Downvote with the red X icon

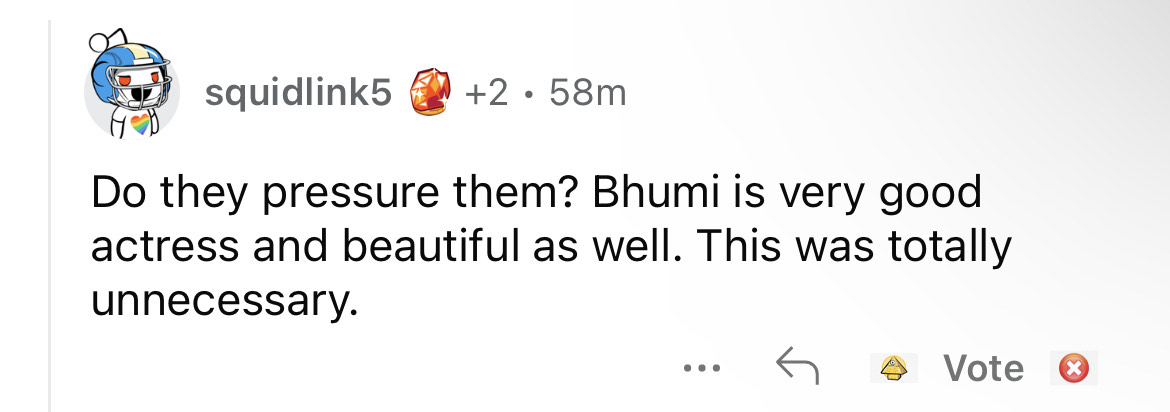1073,368
